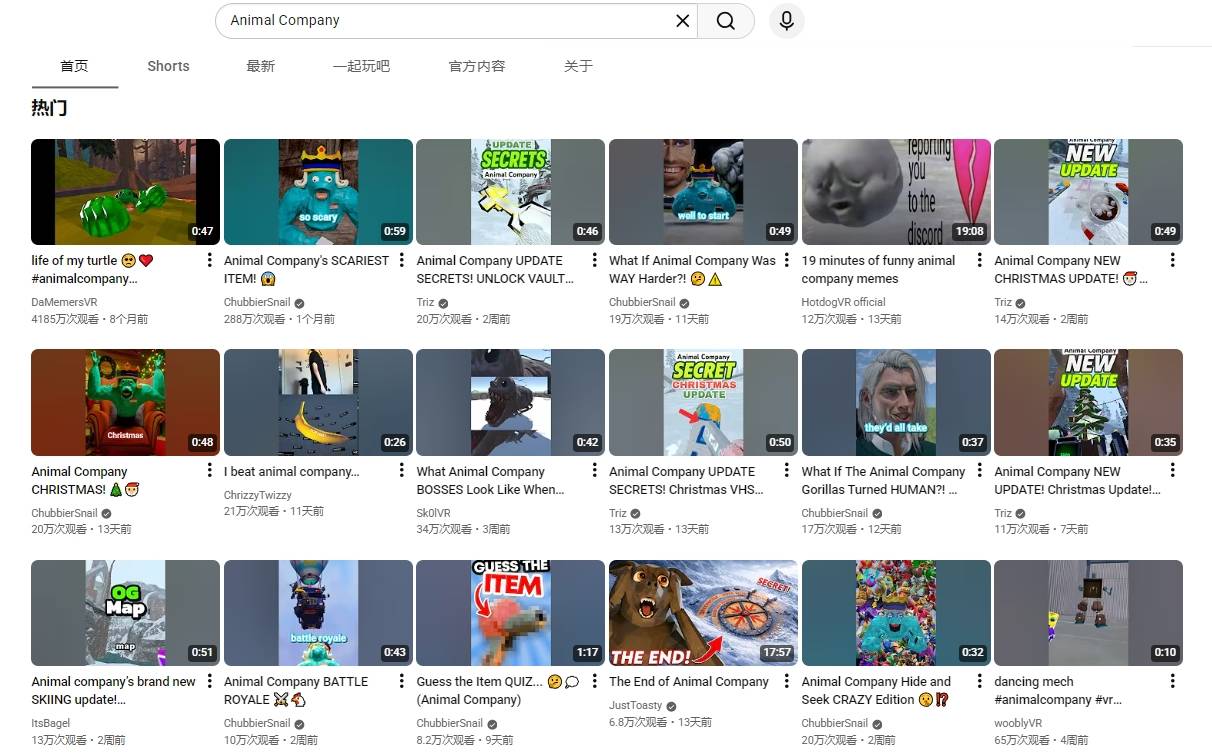
Task: Open the three-dot menu for 'life of my turtle' video
Action: click(209, 261)
